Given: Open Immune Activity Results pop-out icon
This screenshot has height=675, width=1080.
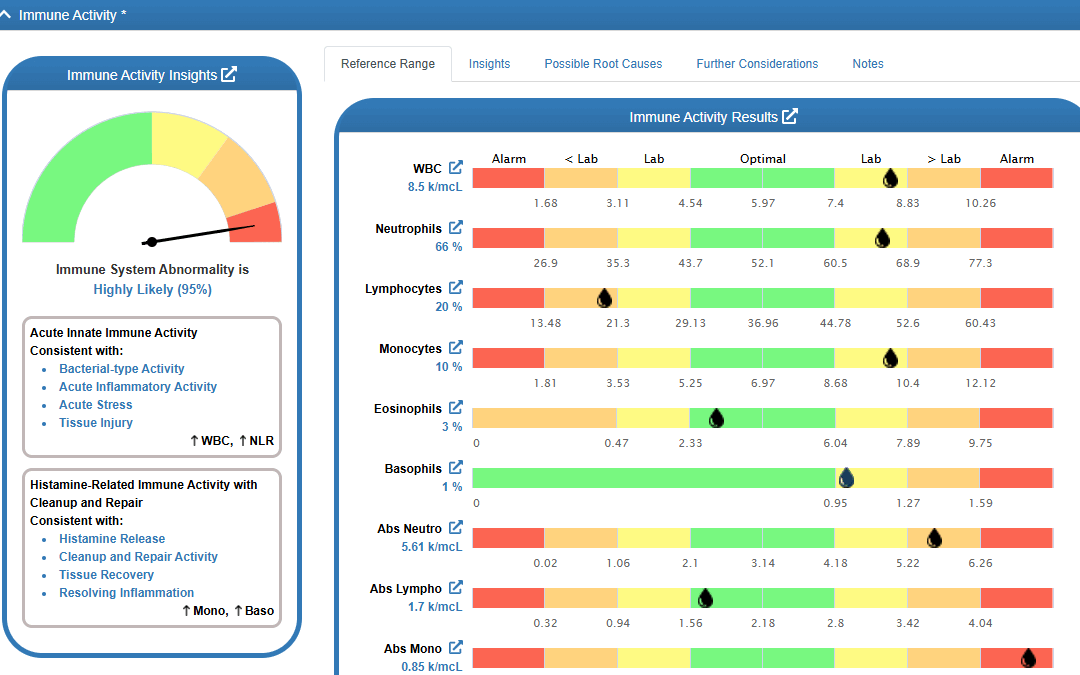Looking at the screenshot, I should click(789, 116).
